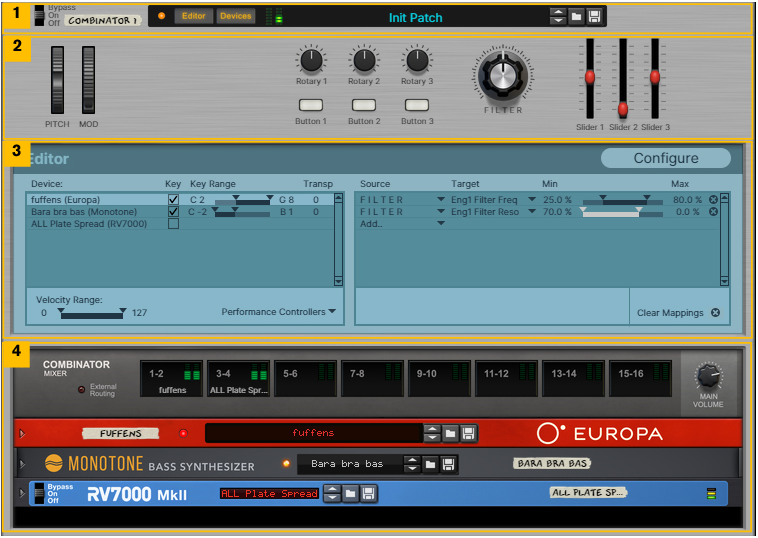This screenshot has width=758, height=538.
Task: Open the Performance Controllers dropdown
Action: click(279, 312)
